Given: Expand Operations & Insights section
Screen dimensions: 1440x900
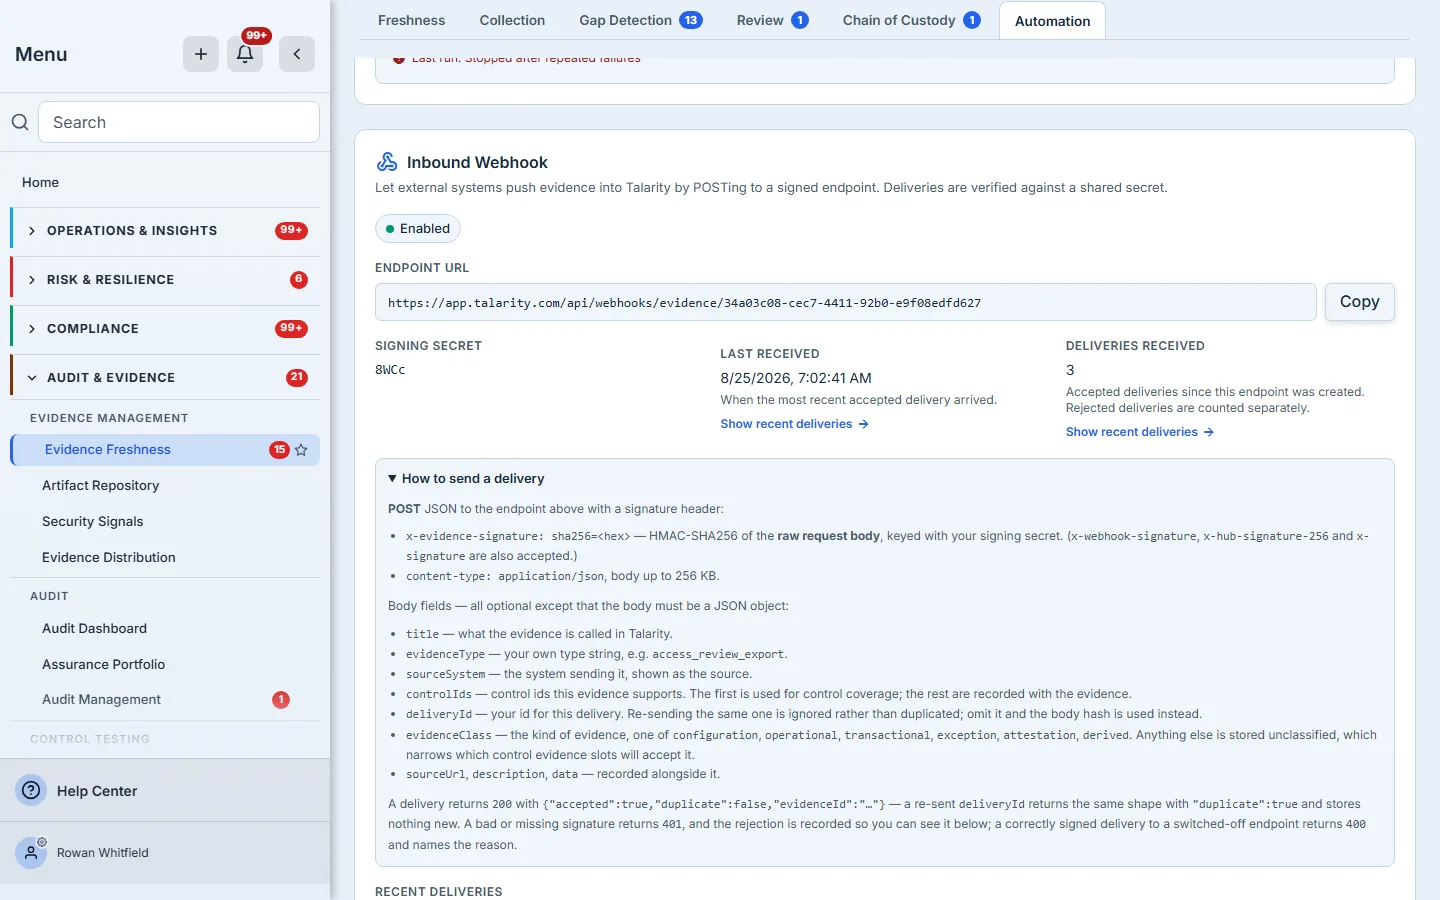Looking at the screenshot, I should tap(165, 231).
